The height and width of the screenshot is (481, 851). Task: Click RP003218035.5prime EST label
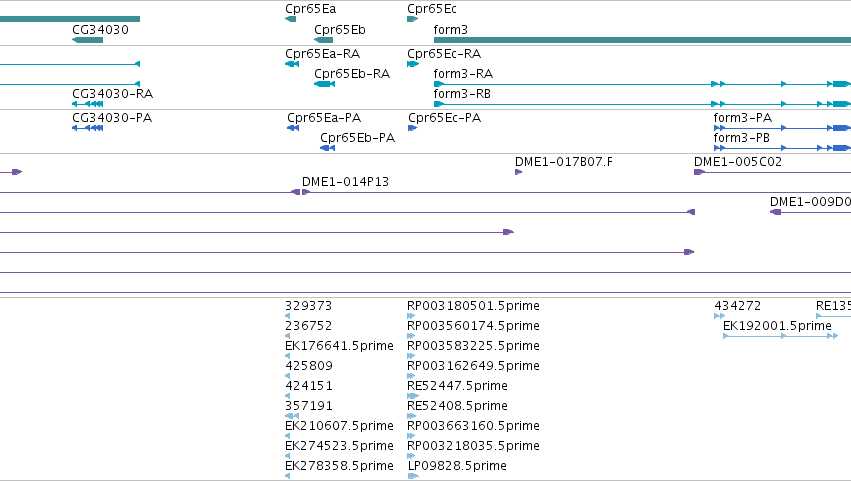[x=473, y=446]
